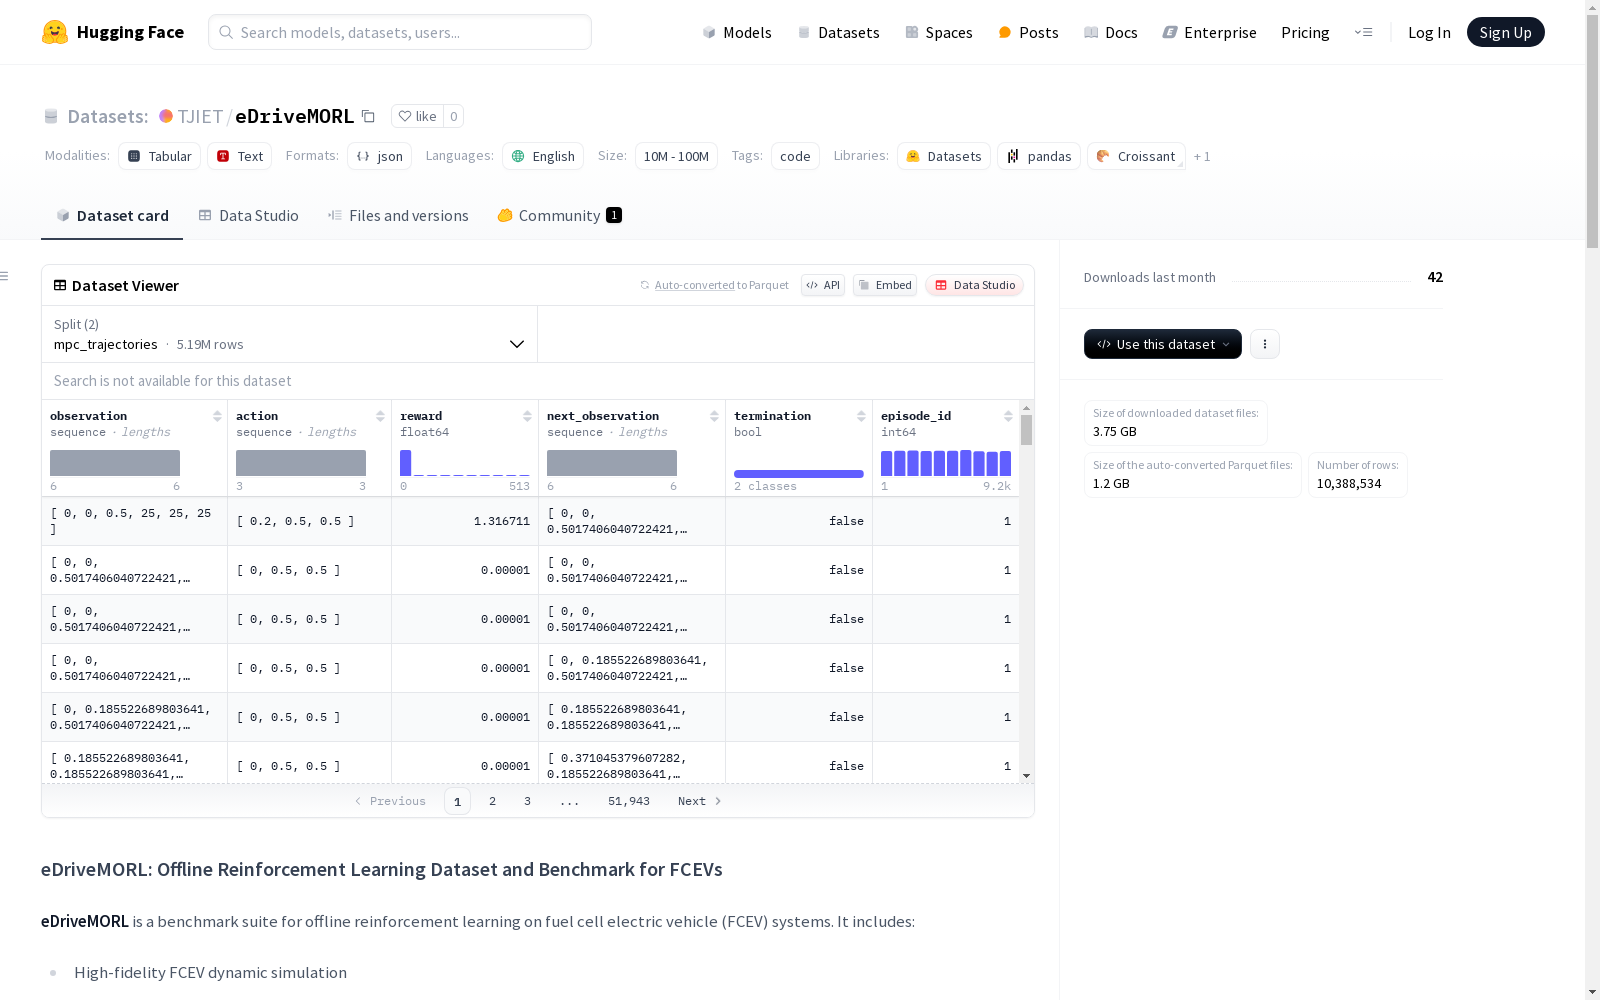
Task: Select the code tag
Action: pyautogui.click(x=795, y=156)
